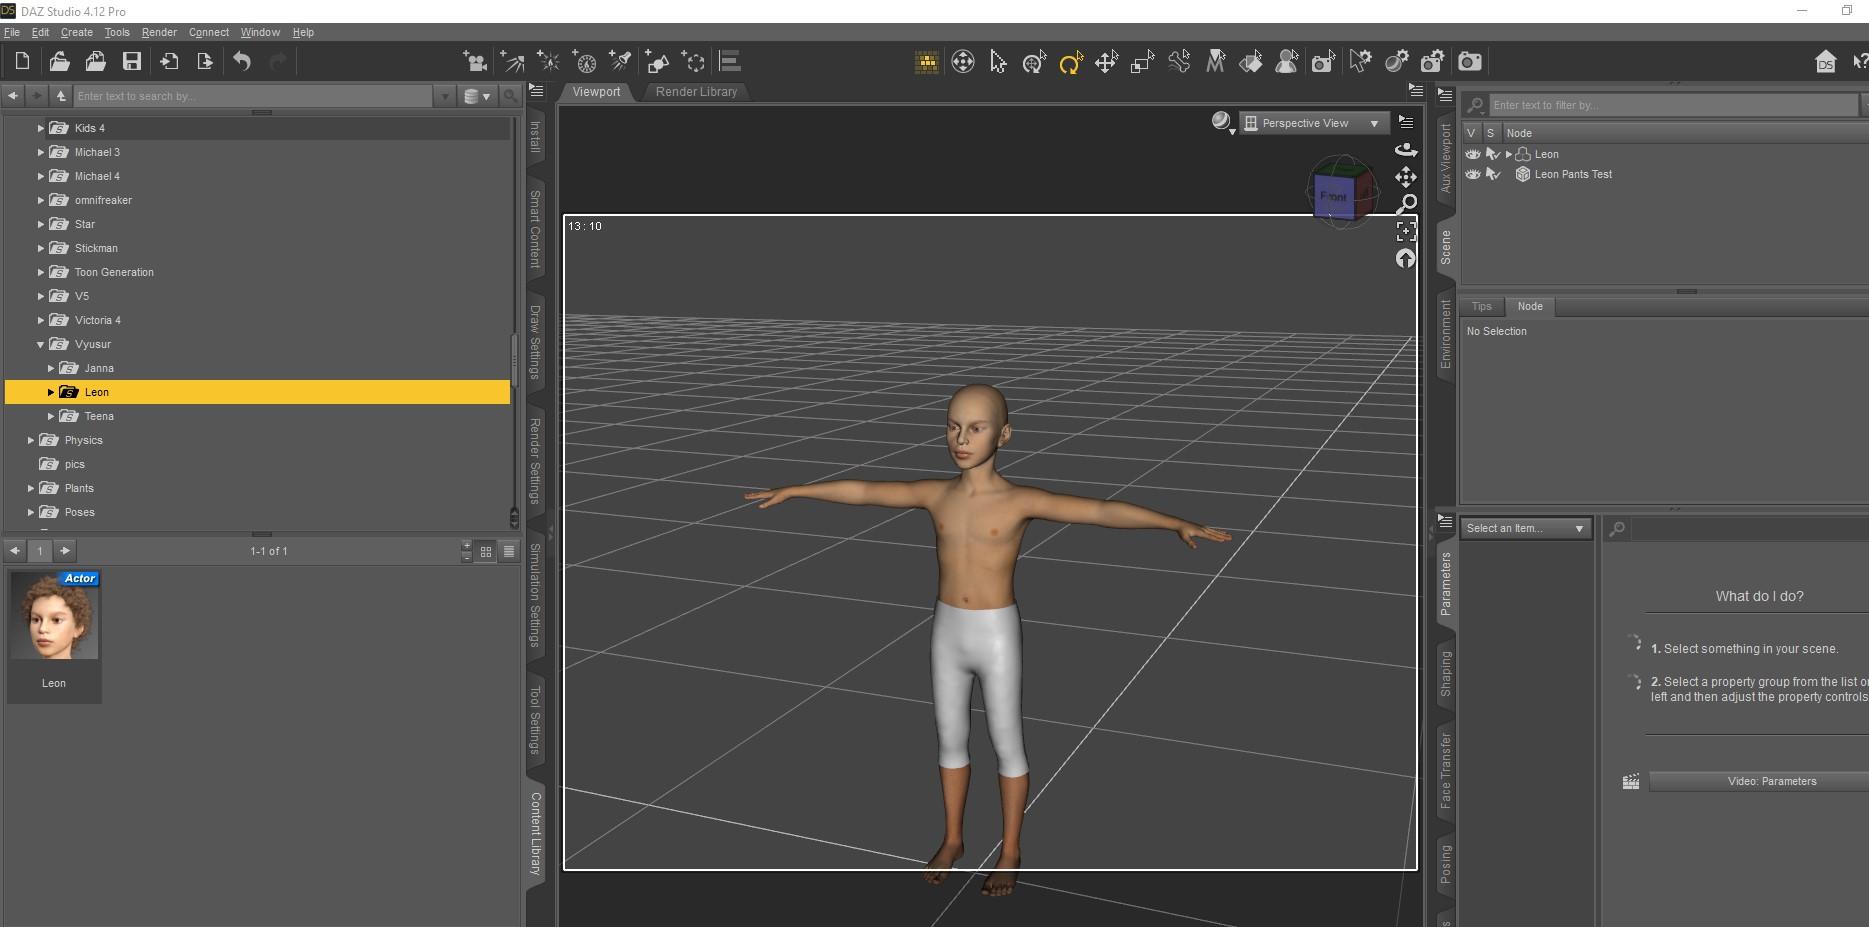
Task: Click the content search text field
Action: pyautogui.click(x=254, y=96)
